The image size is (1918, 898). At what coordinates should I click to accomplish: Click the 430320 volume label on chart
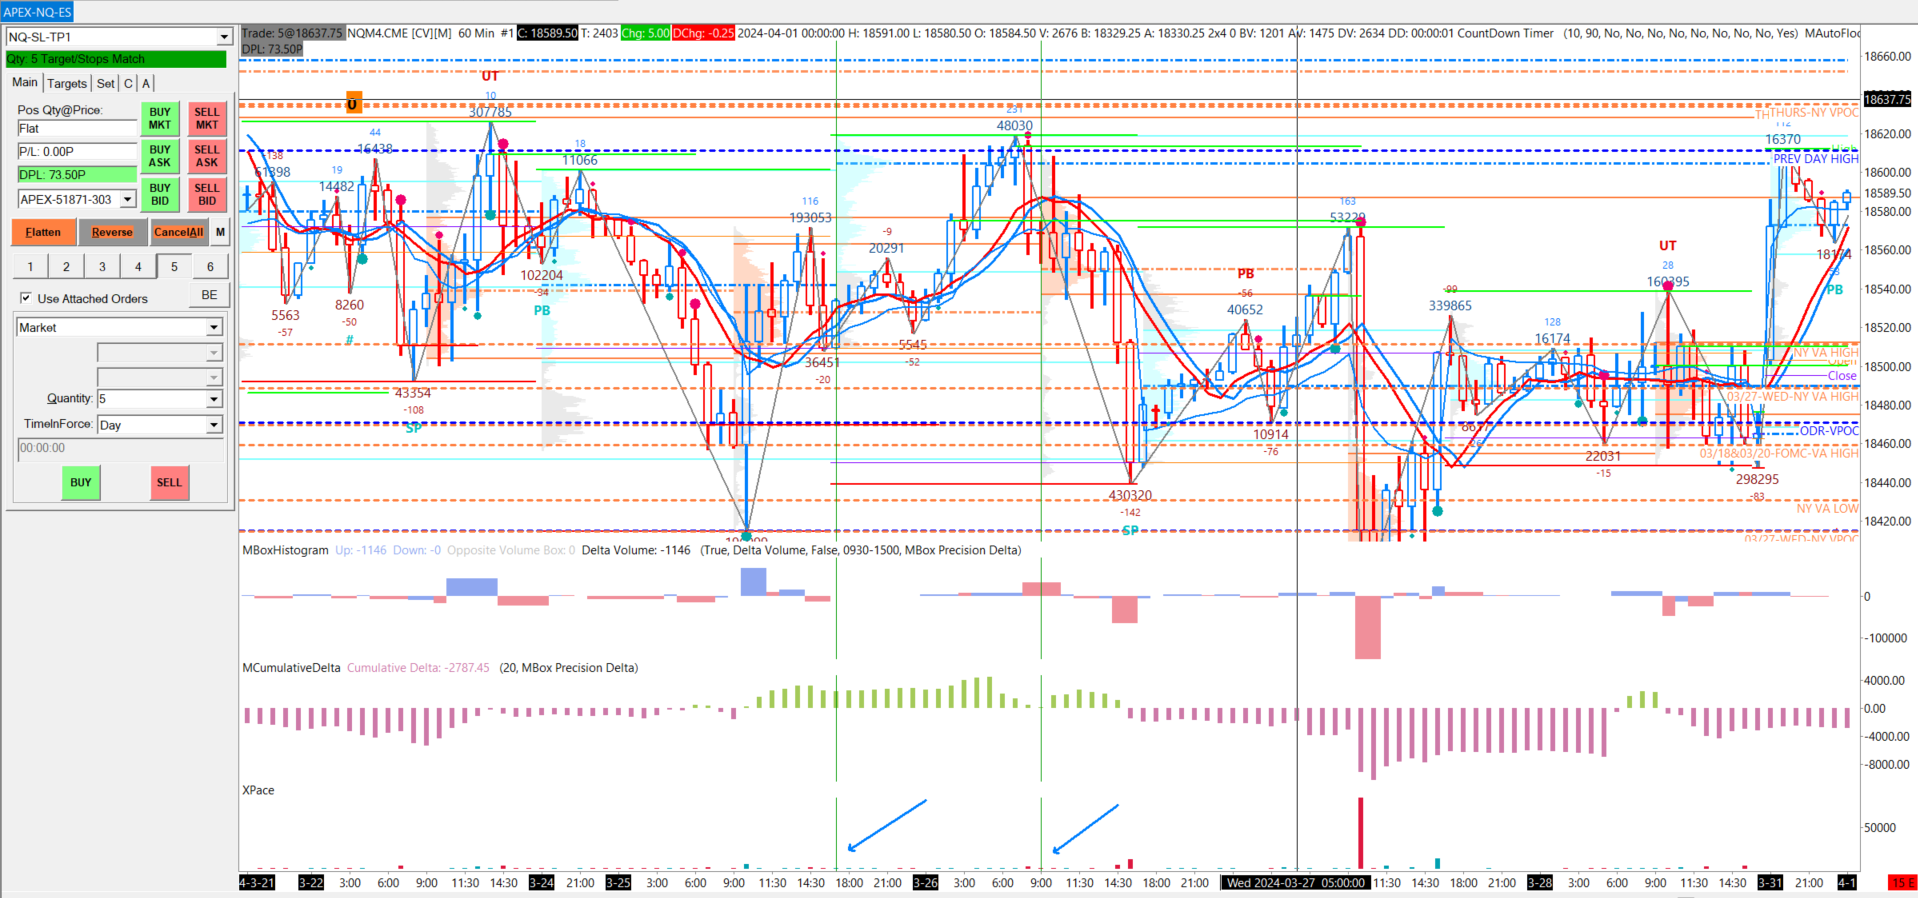1130,495
